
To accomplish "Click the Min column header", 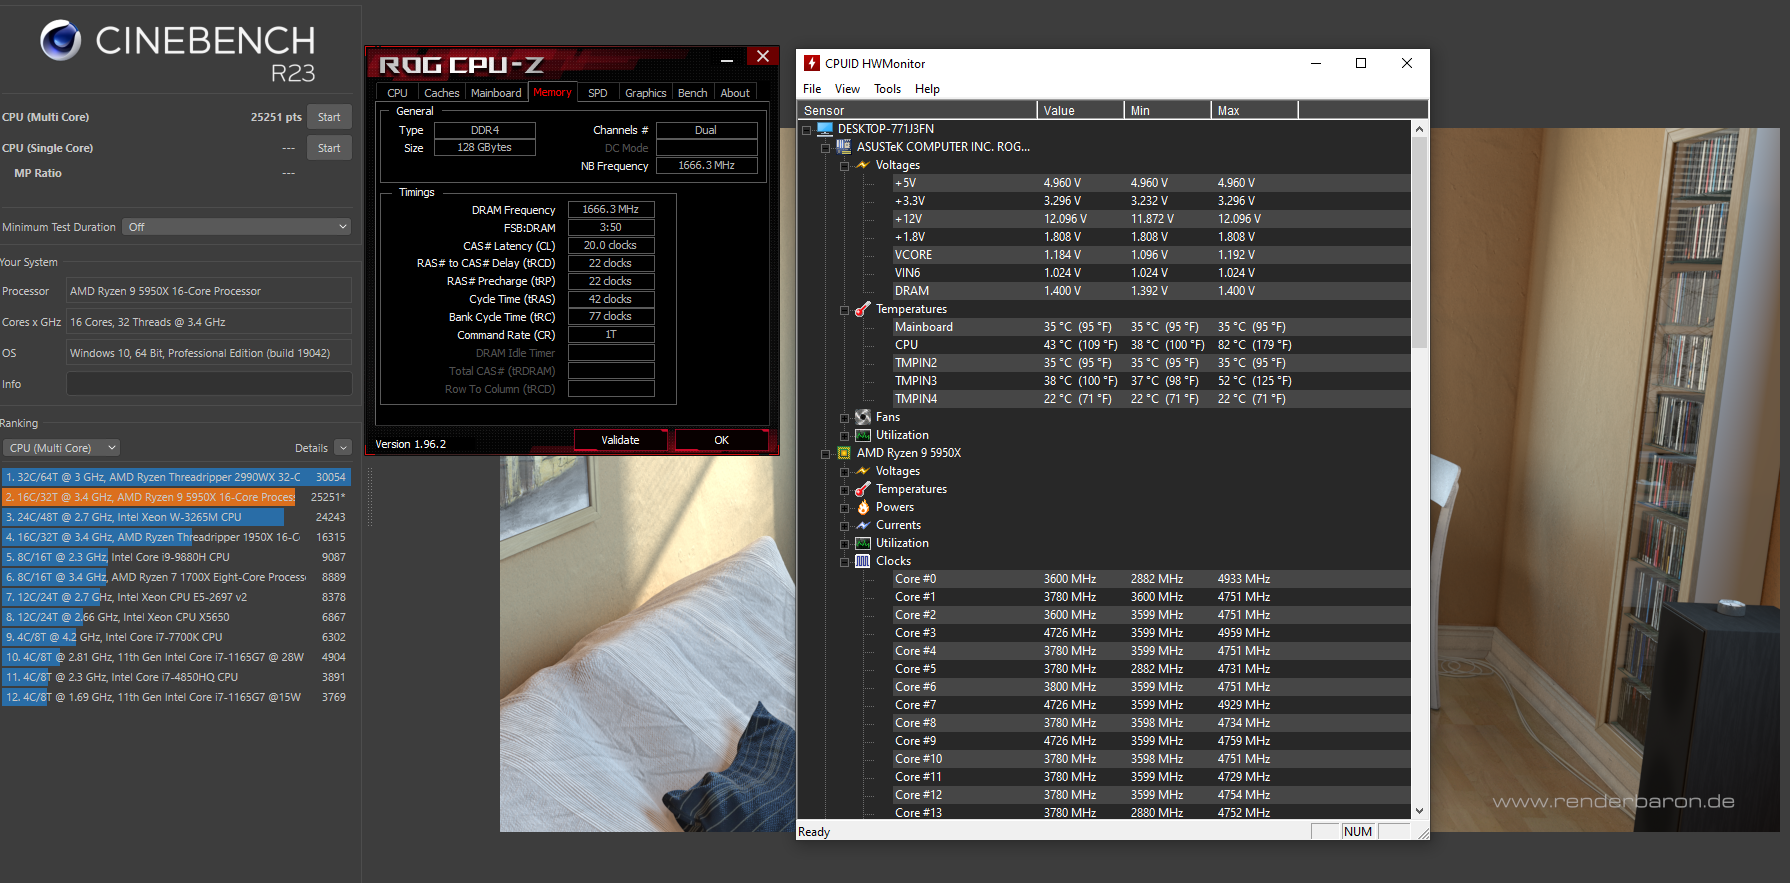I will tap(1167, 110).
